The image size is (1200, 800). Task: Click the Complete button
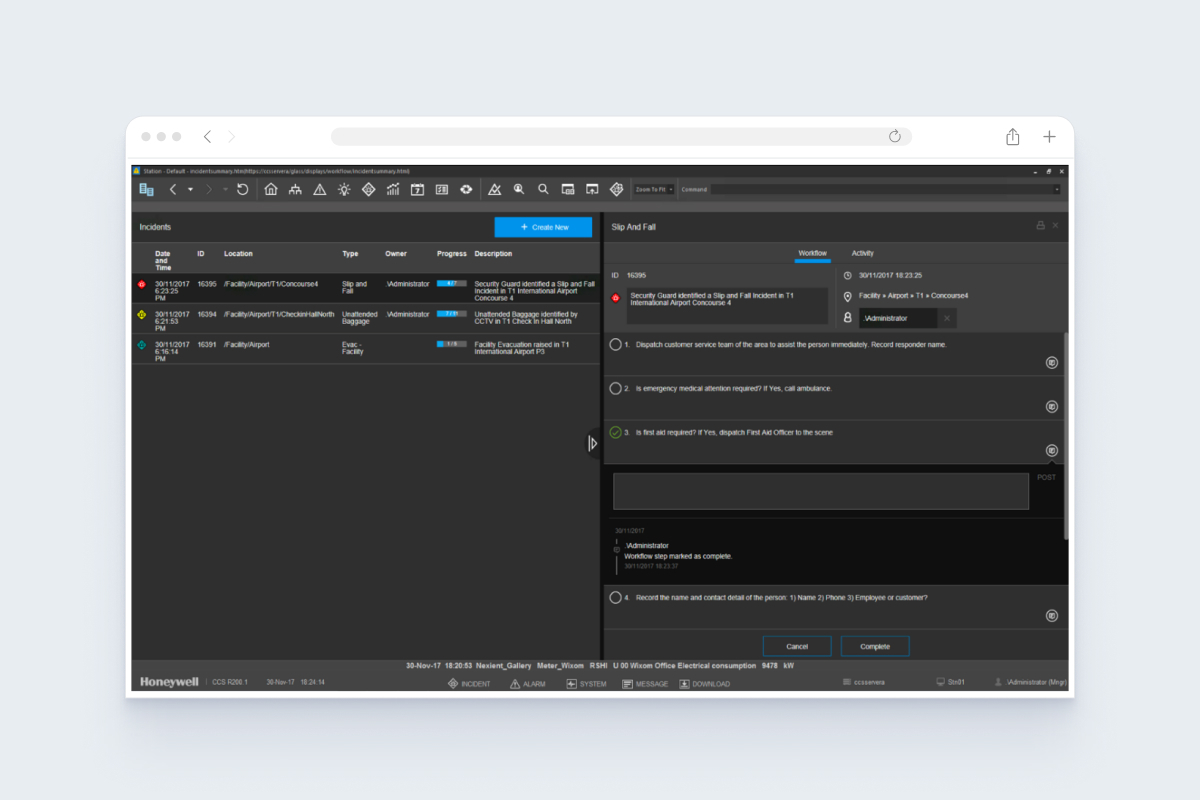tap(875, 646)
